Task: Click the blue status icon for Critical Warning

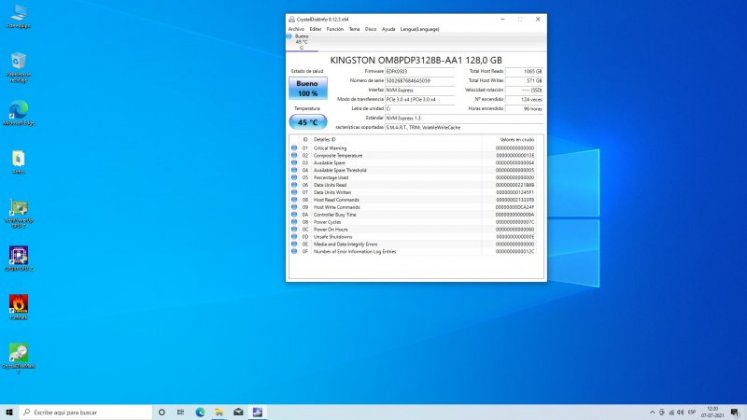Action: tap(294, 148)
